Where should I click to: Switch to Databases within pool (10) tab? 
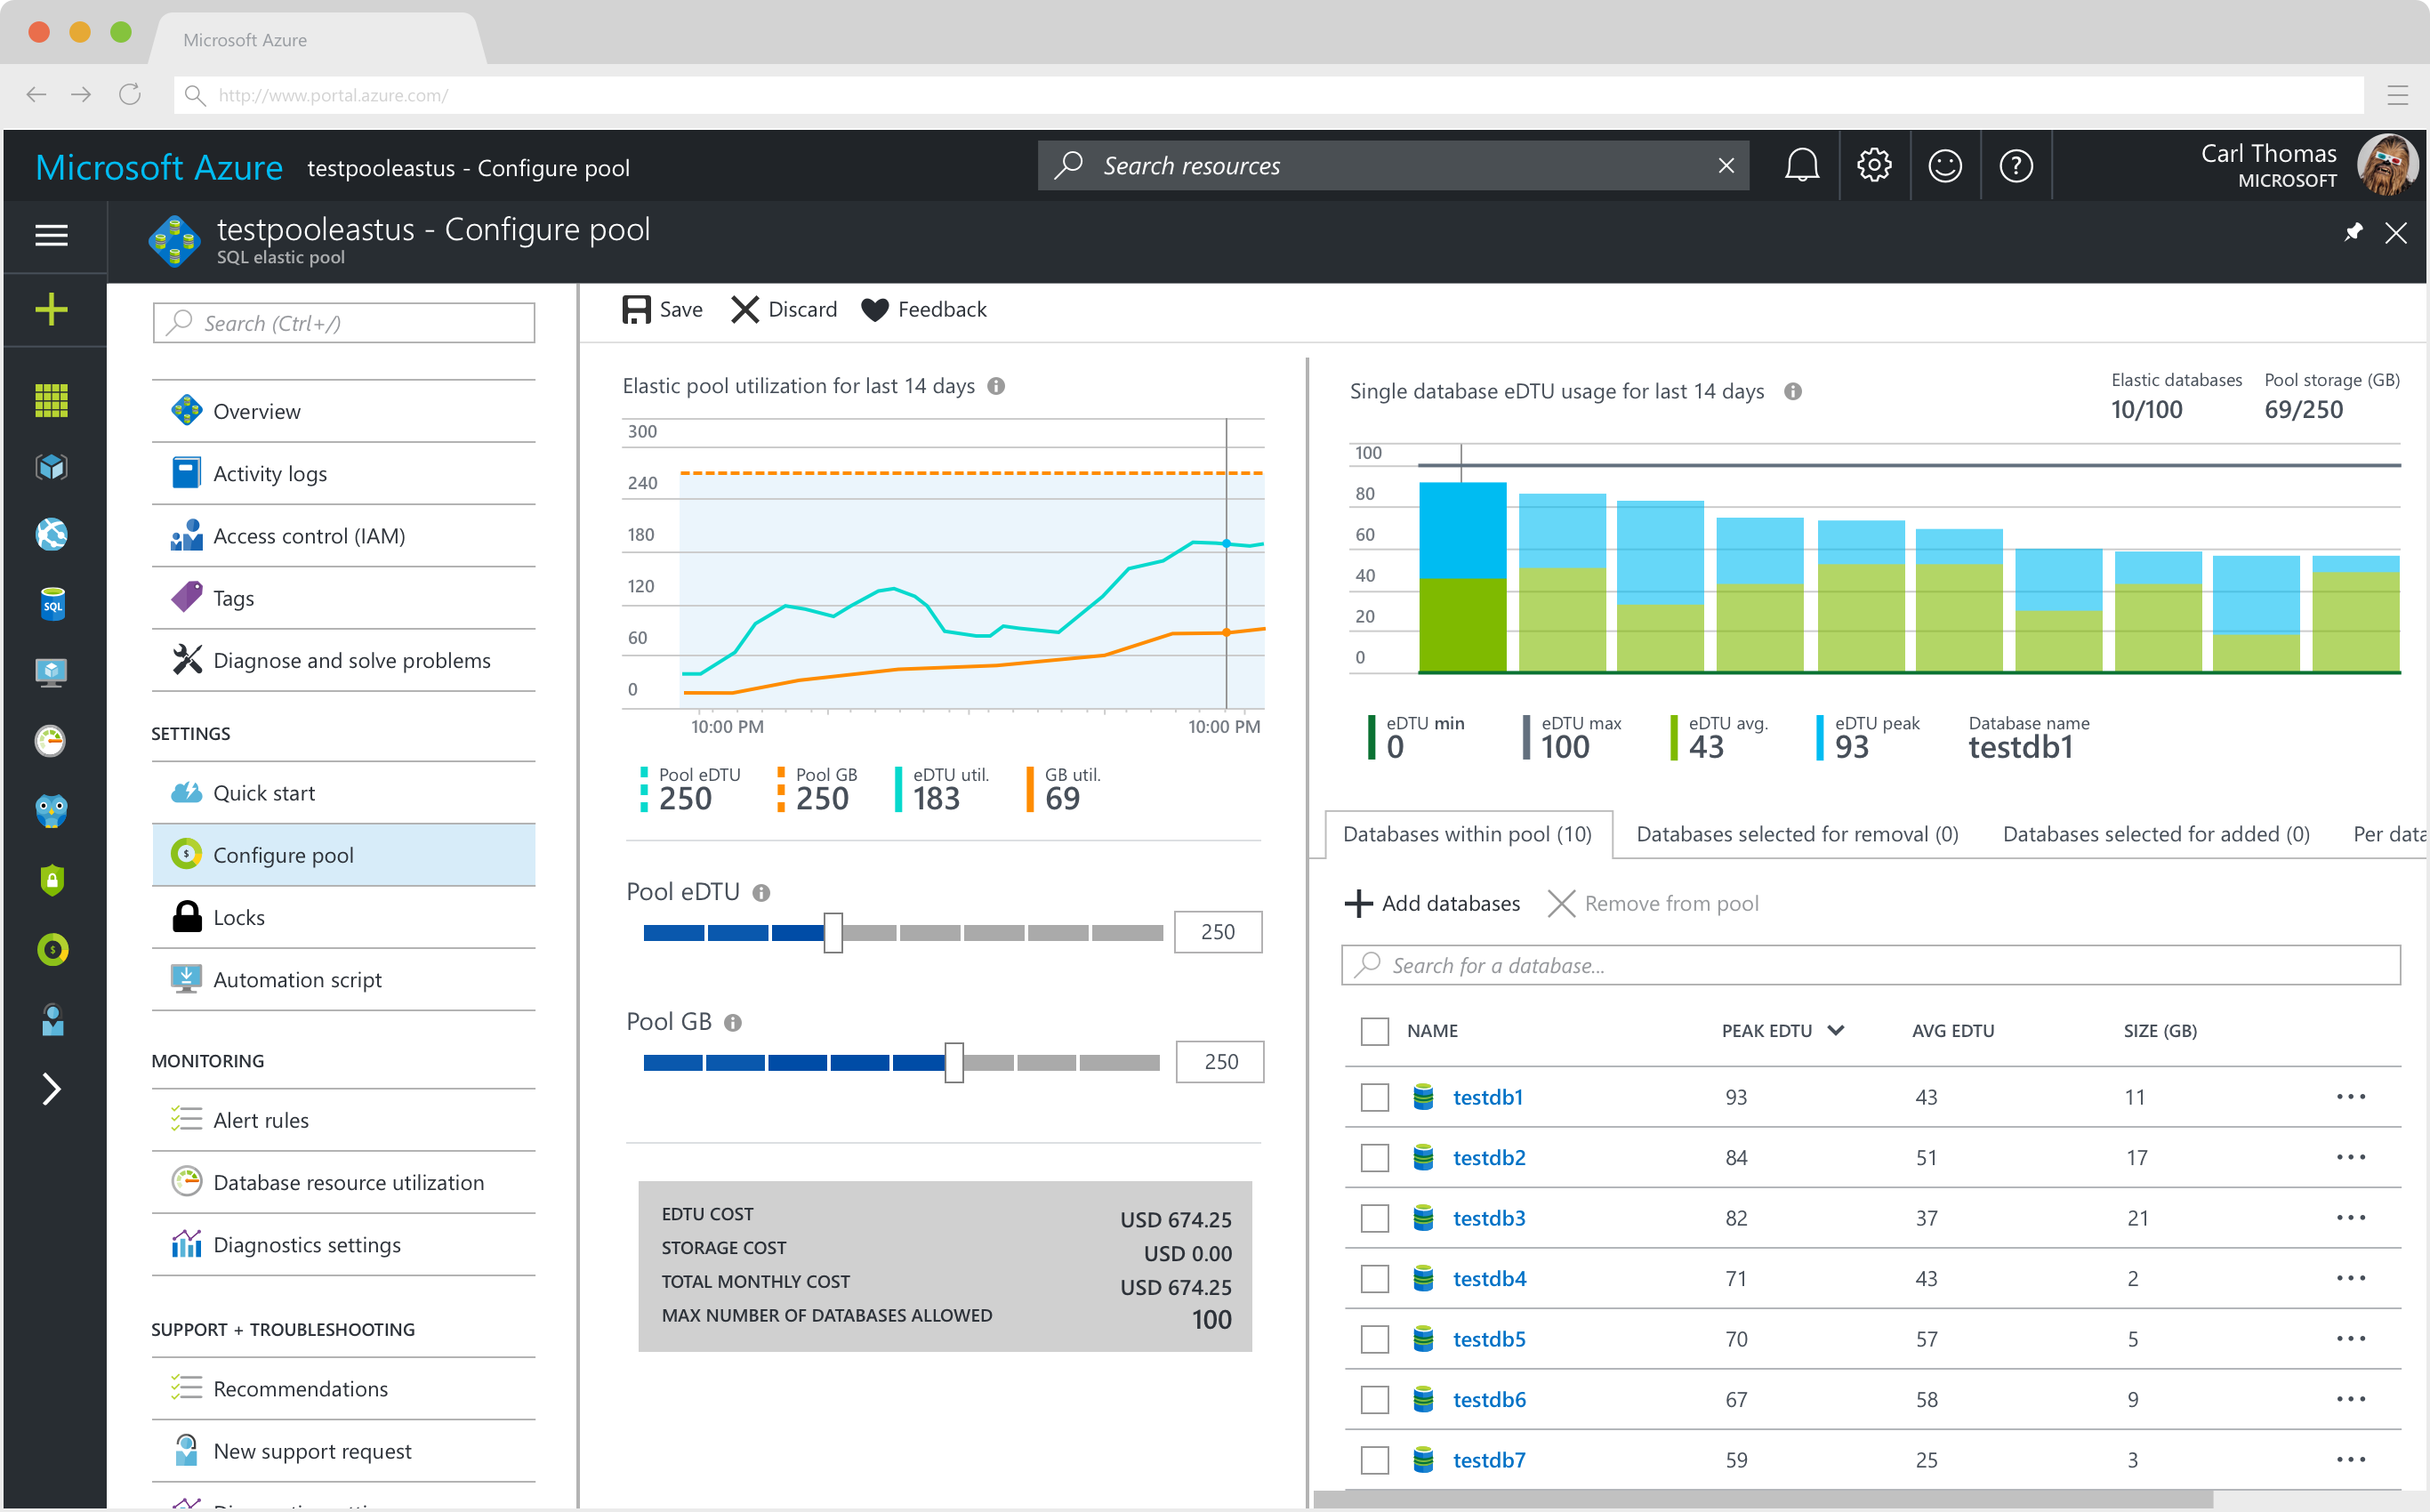coord(1467,834)
